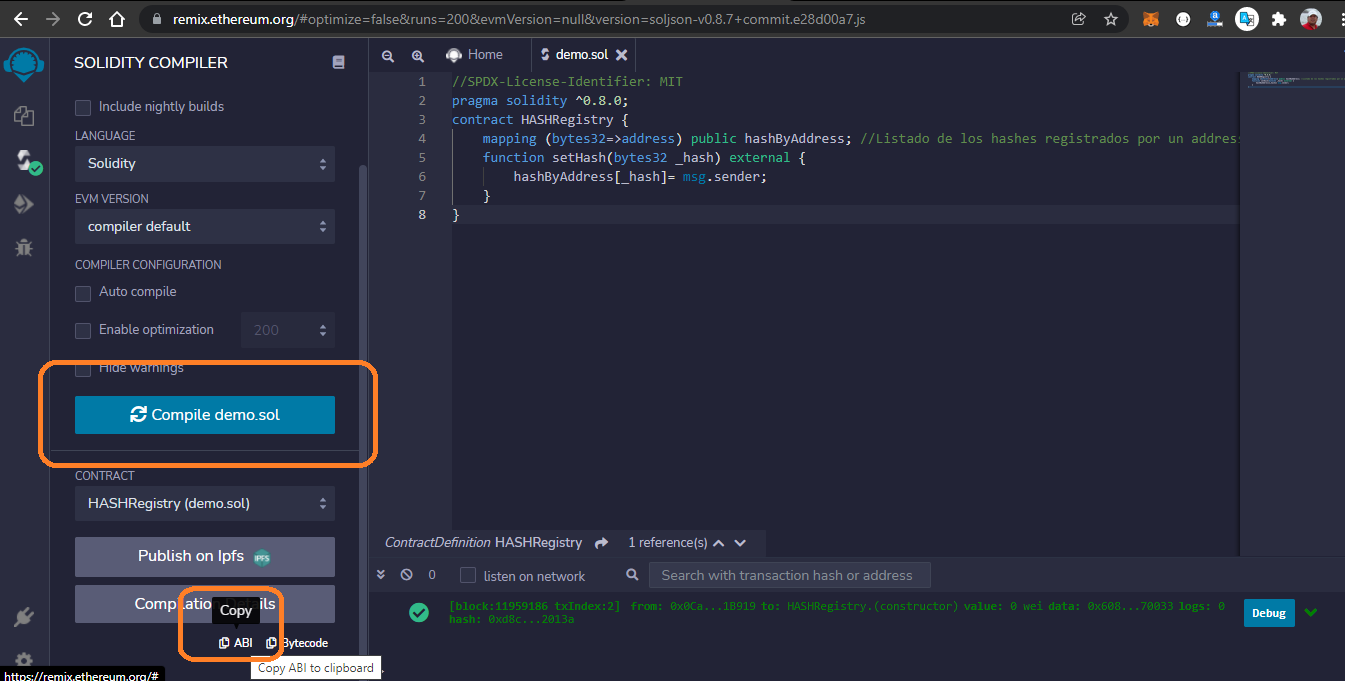Click the green transaction success checkmark

[419, 612]
